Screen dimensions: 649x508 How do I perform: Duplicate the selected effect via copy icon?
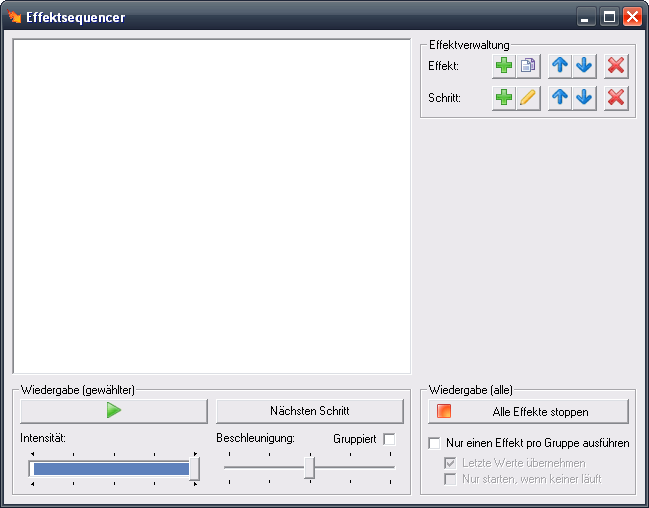[528, 66]
